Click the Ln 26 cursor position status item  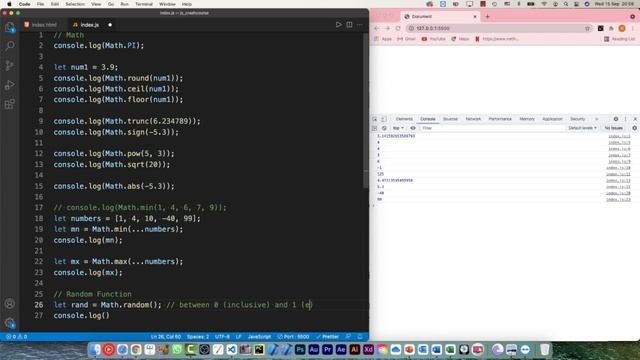[x=166, y=337]
